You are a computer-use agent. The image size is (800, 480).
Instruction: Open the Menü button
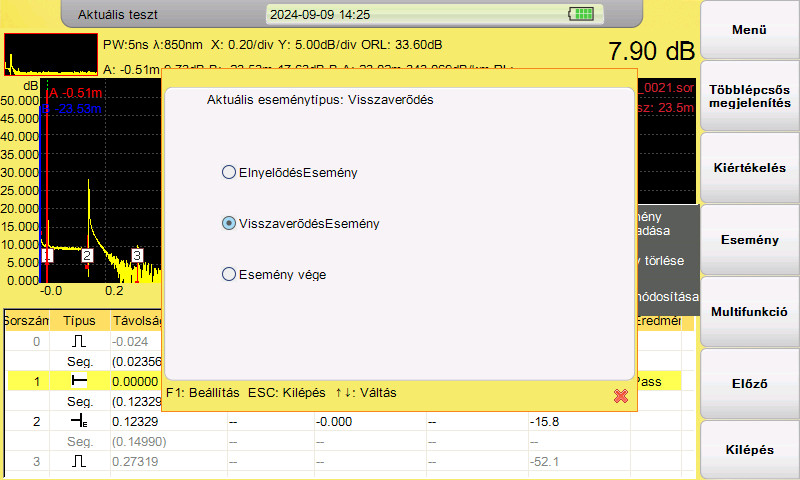749,30
